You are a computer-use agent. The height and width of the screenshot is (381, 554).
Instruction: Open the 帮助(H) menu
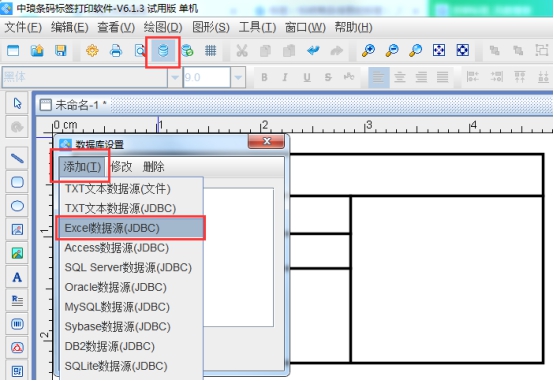[353, 27]
